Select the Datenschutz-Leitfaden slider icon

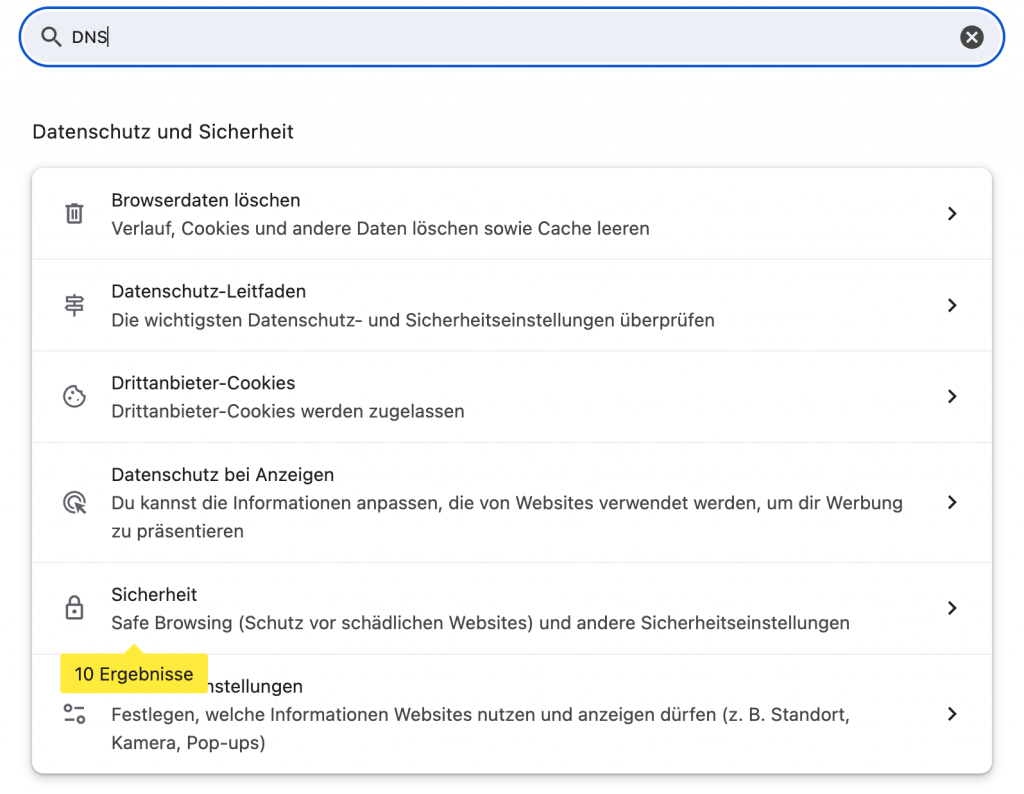[x=75, y=305]
